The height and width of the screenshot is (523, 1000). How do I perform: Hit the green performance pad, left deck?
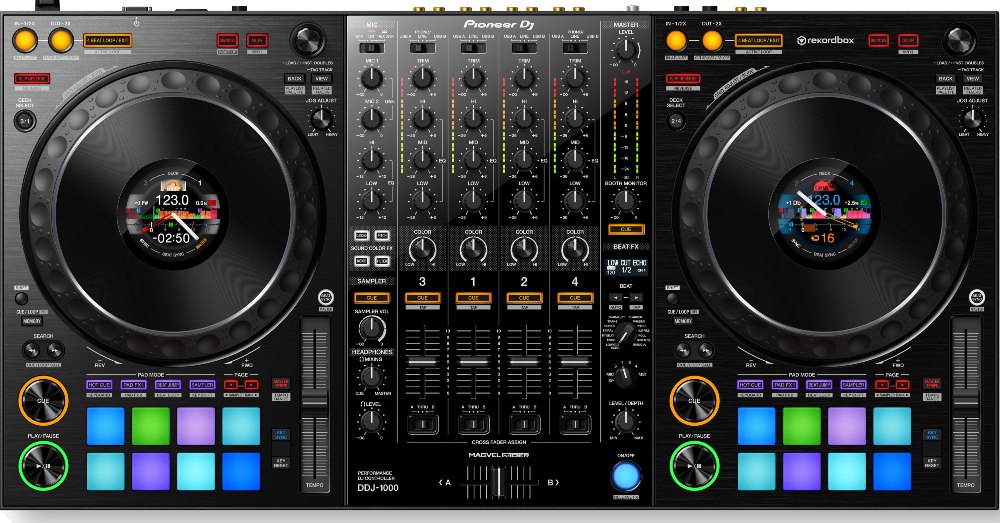pos(151,426)
